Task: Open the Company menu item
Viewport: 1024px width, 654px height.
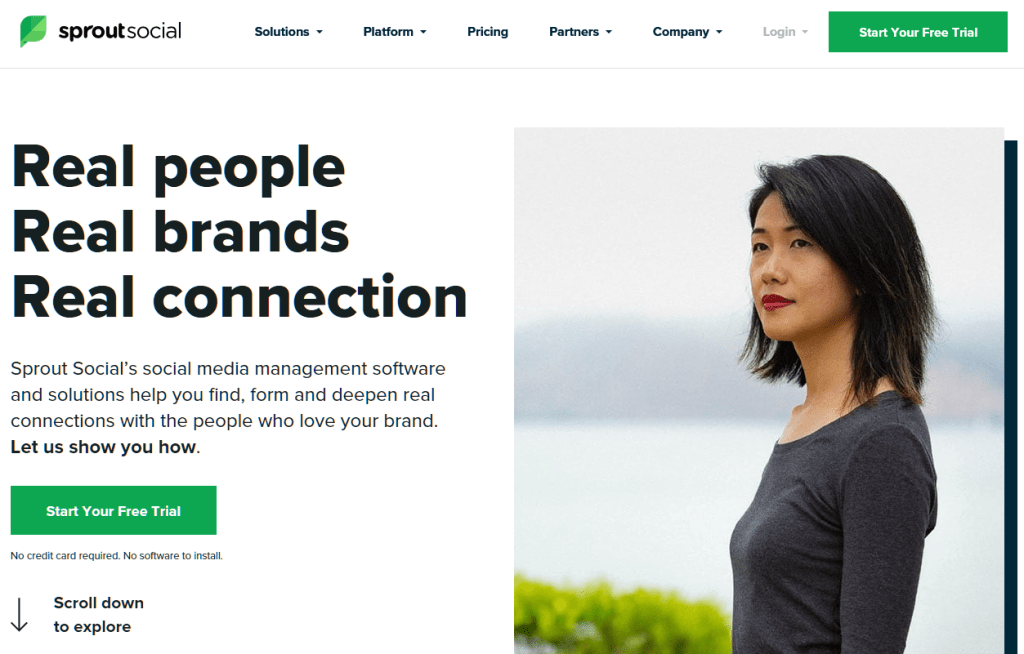Action: (680, 31)
